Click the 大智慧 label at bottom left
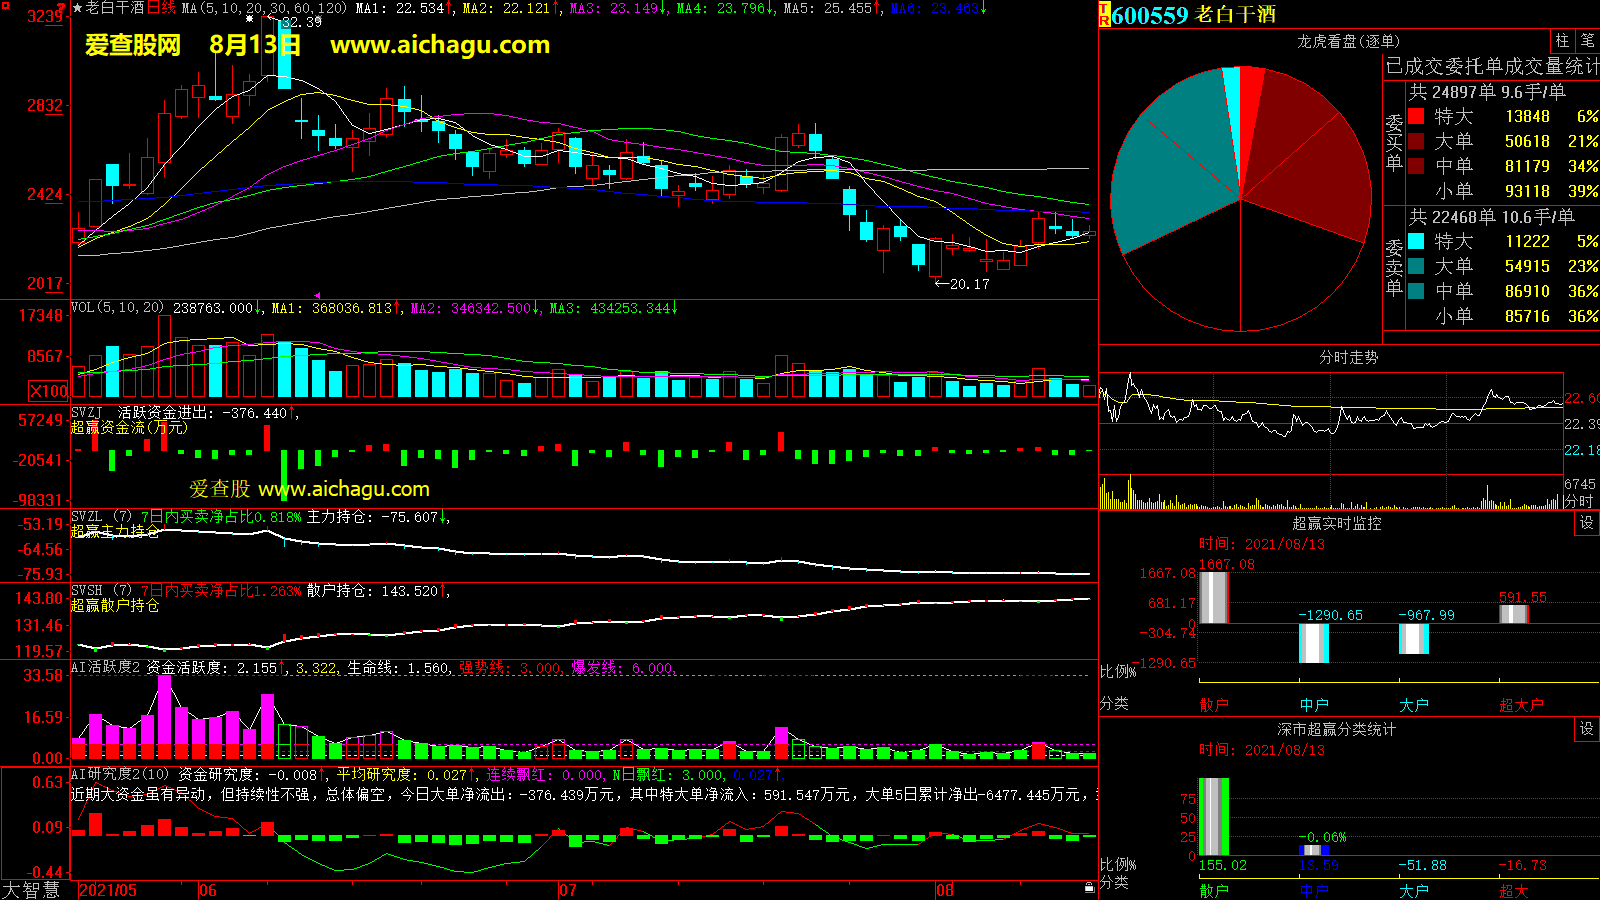 click(x=32, y=890)
